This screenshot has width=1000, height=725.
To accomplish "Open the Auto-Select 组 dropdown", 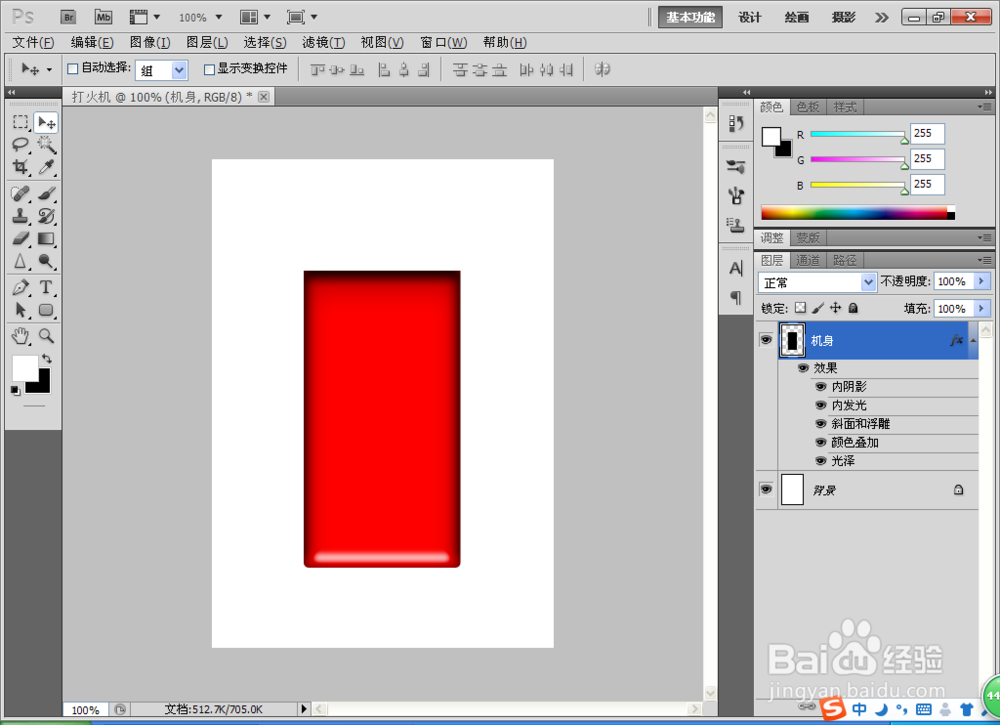I will tap(179, 70).
